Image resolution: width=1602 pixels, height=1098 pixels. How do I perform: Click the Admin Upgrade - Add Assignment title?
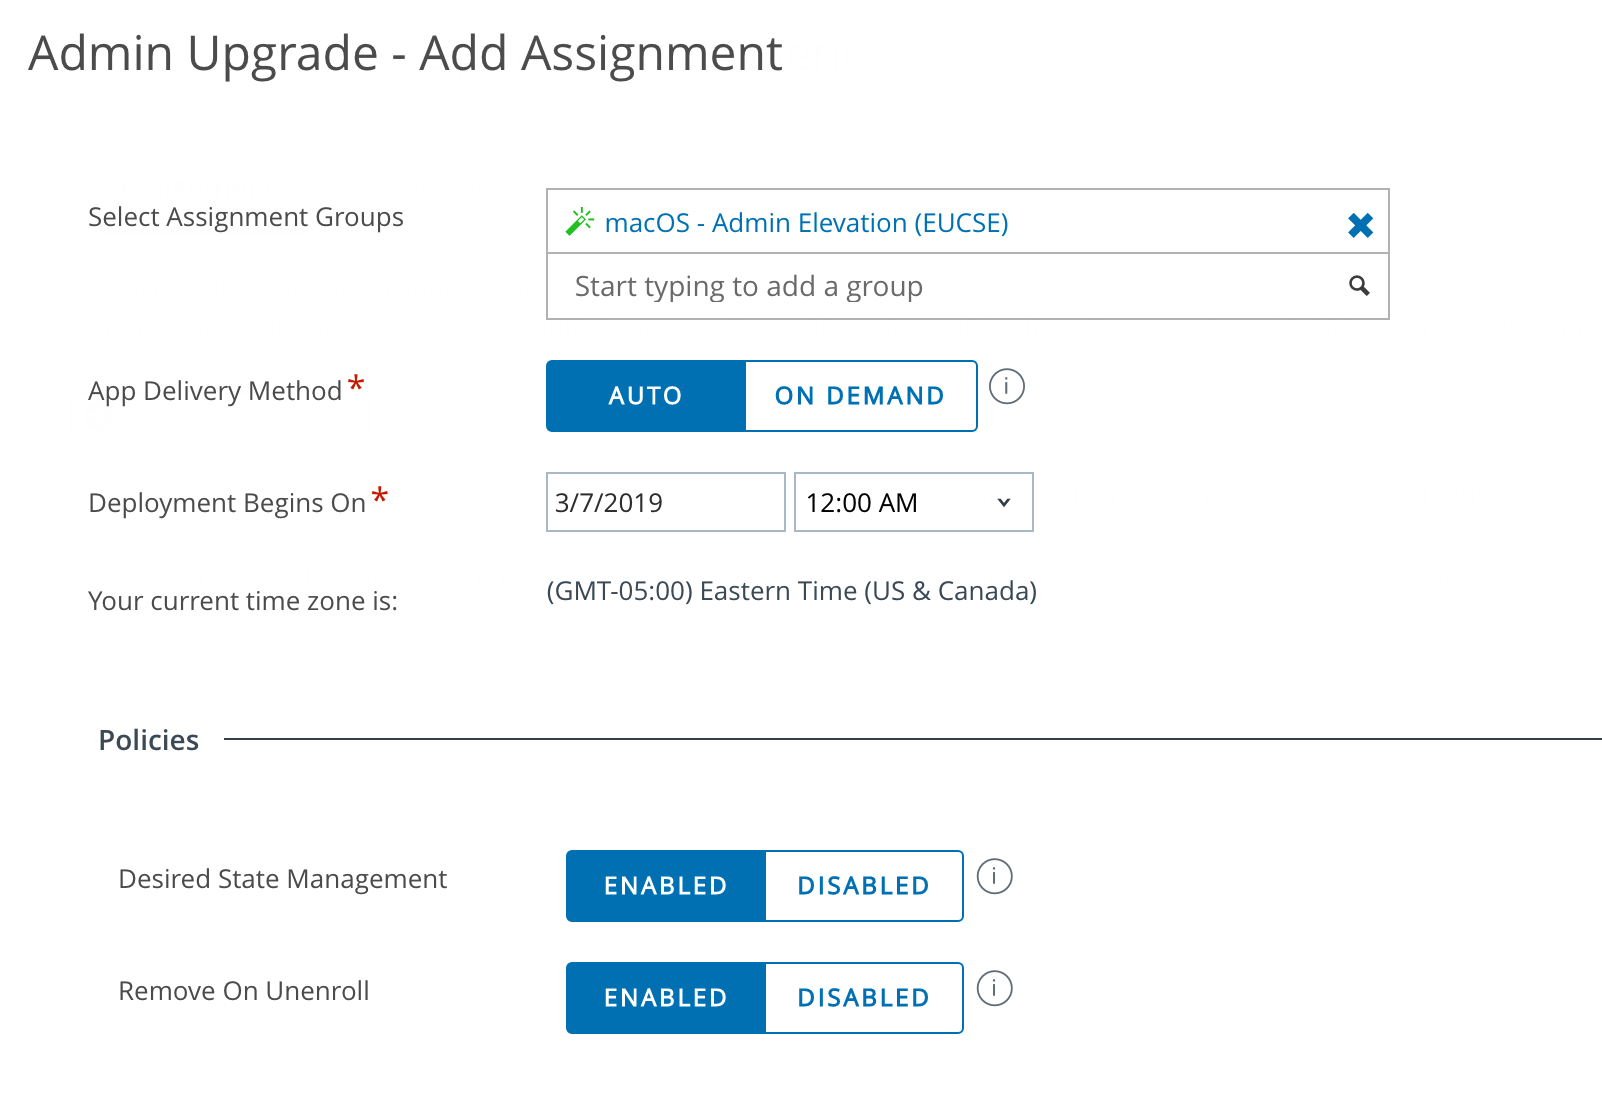point(405,54)
